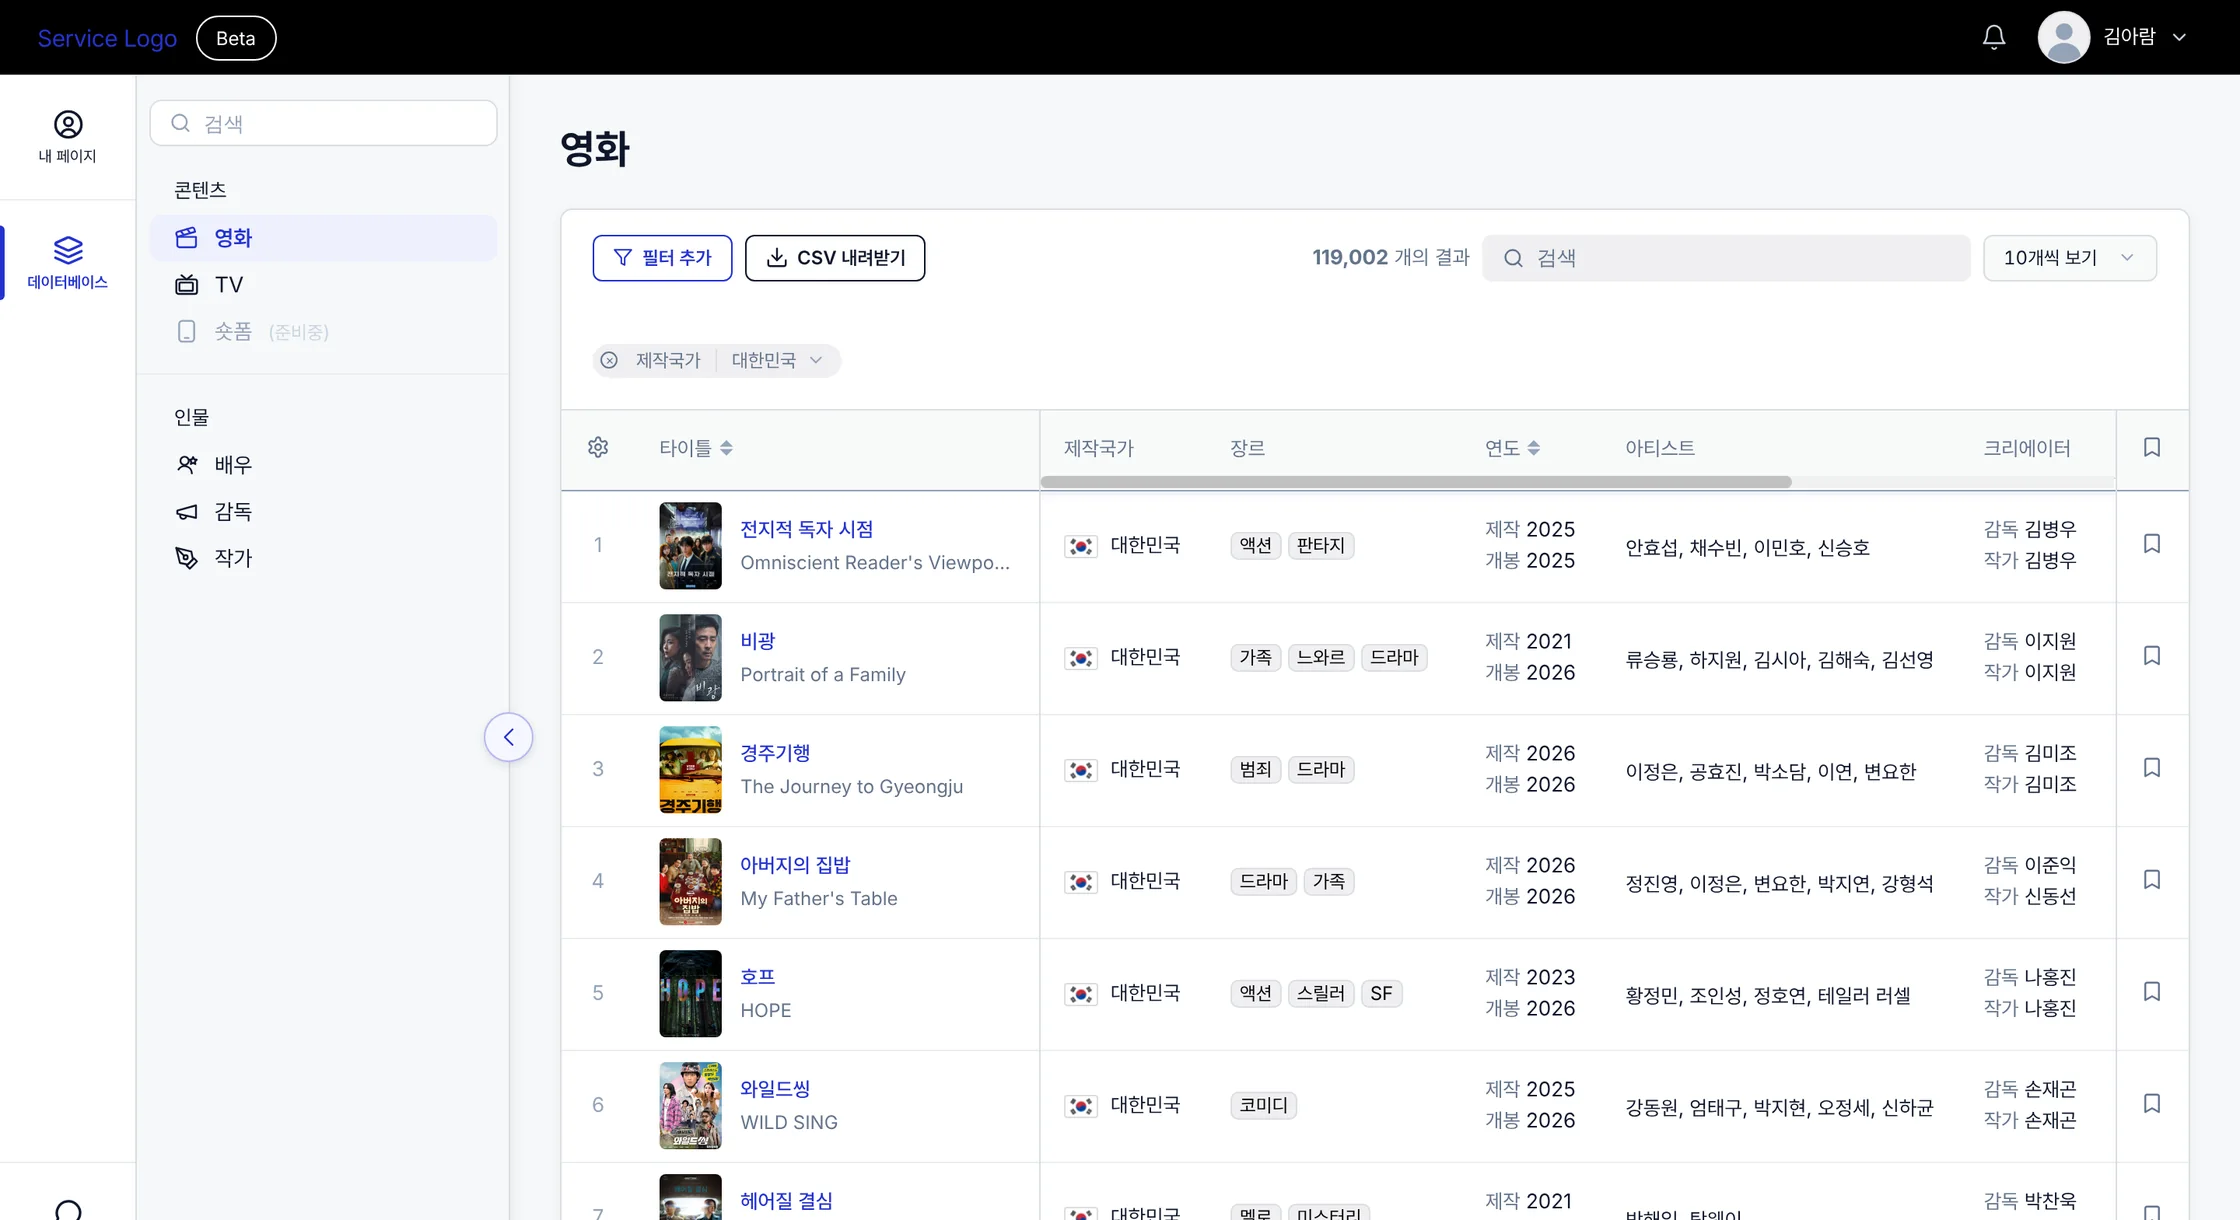
Task: Bookmark the 비광 movie row
Action: tap(2152, 655)
